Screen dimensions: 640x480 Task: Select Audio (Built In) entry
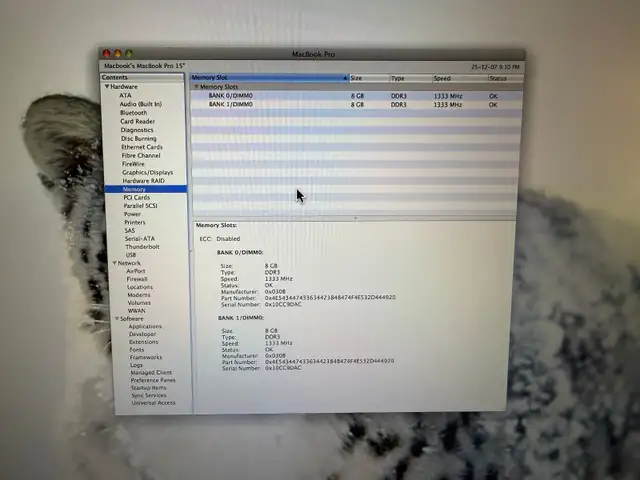click(x=141, y=104)
